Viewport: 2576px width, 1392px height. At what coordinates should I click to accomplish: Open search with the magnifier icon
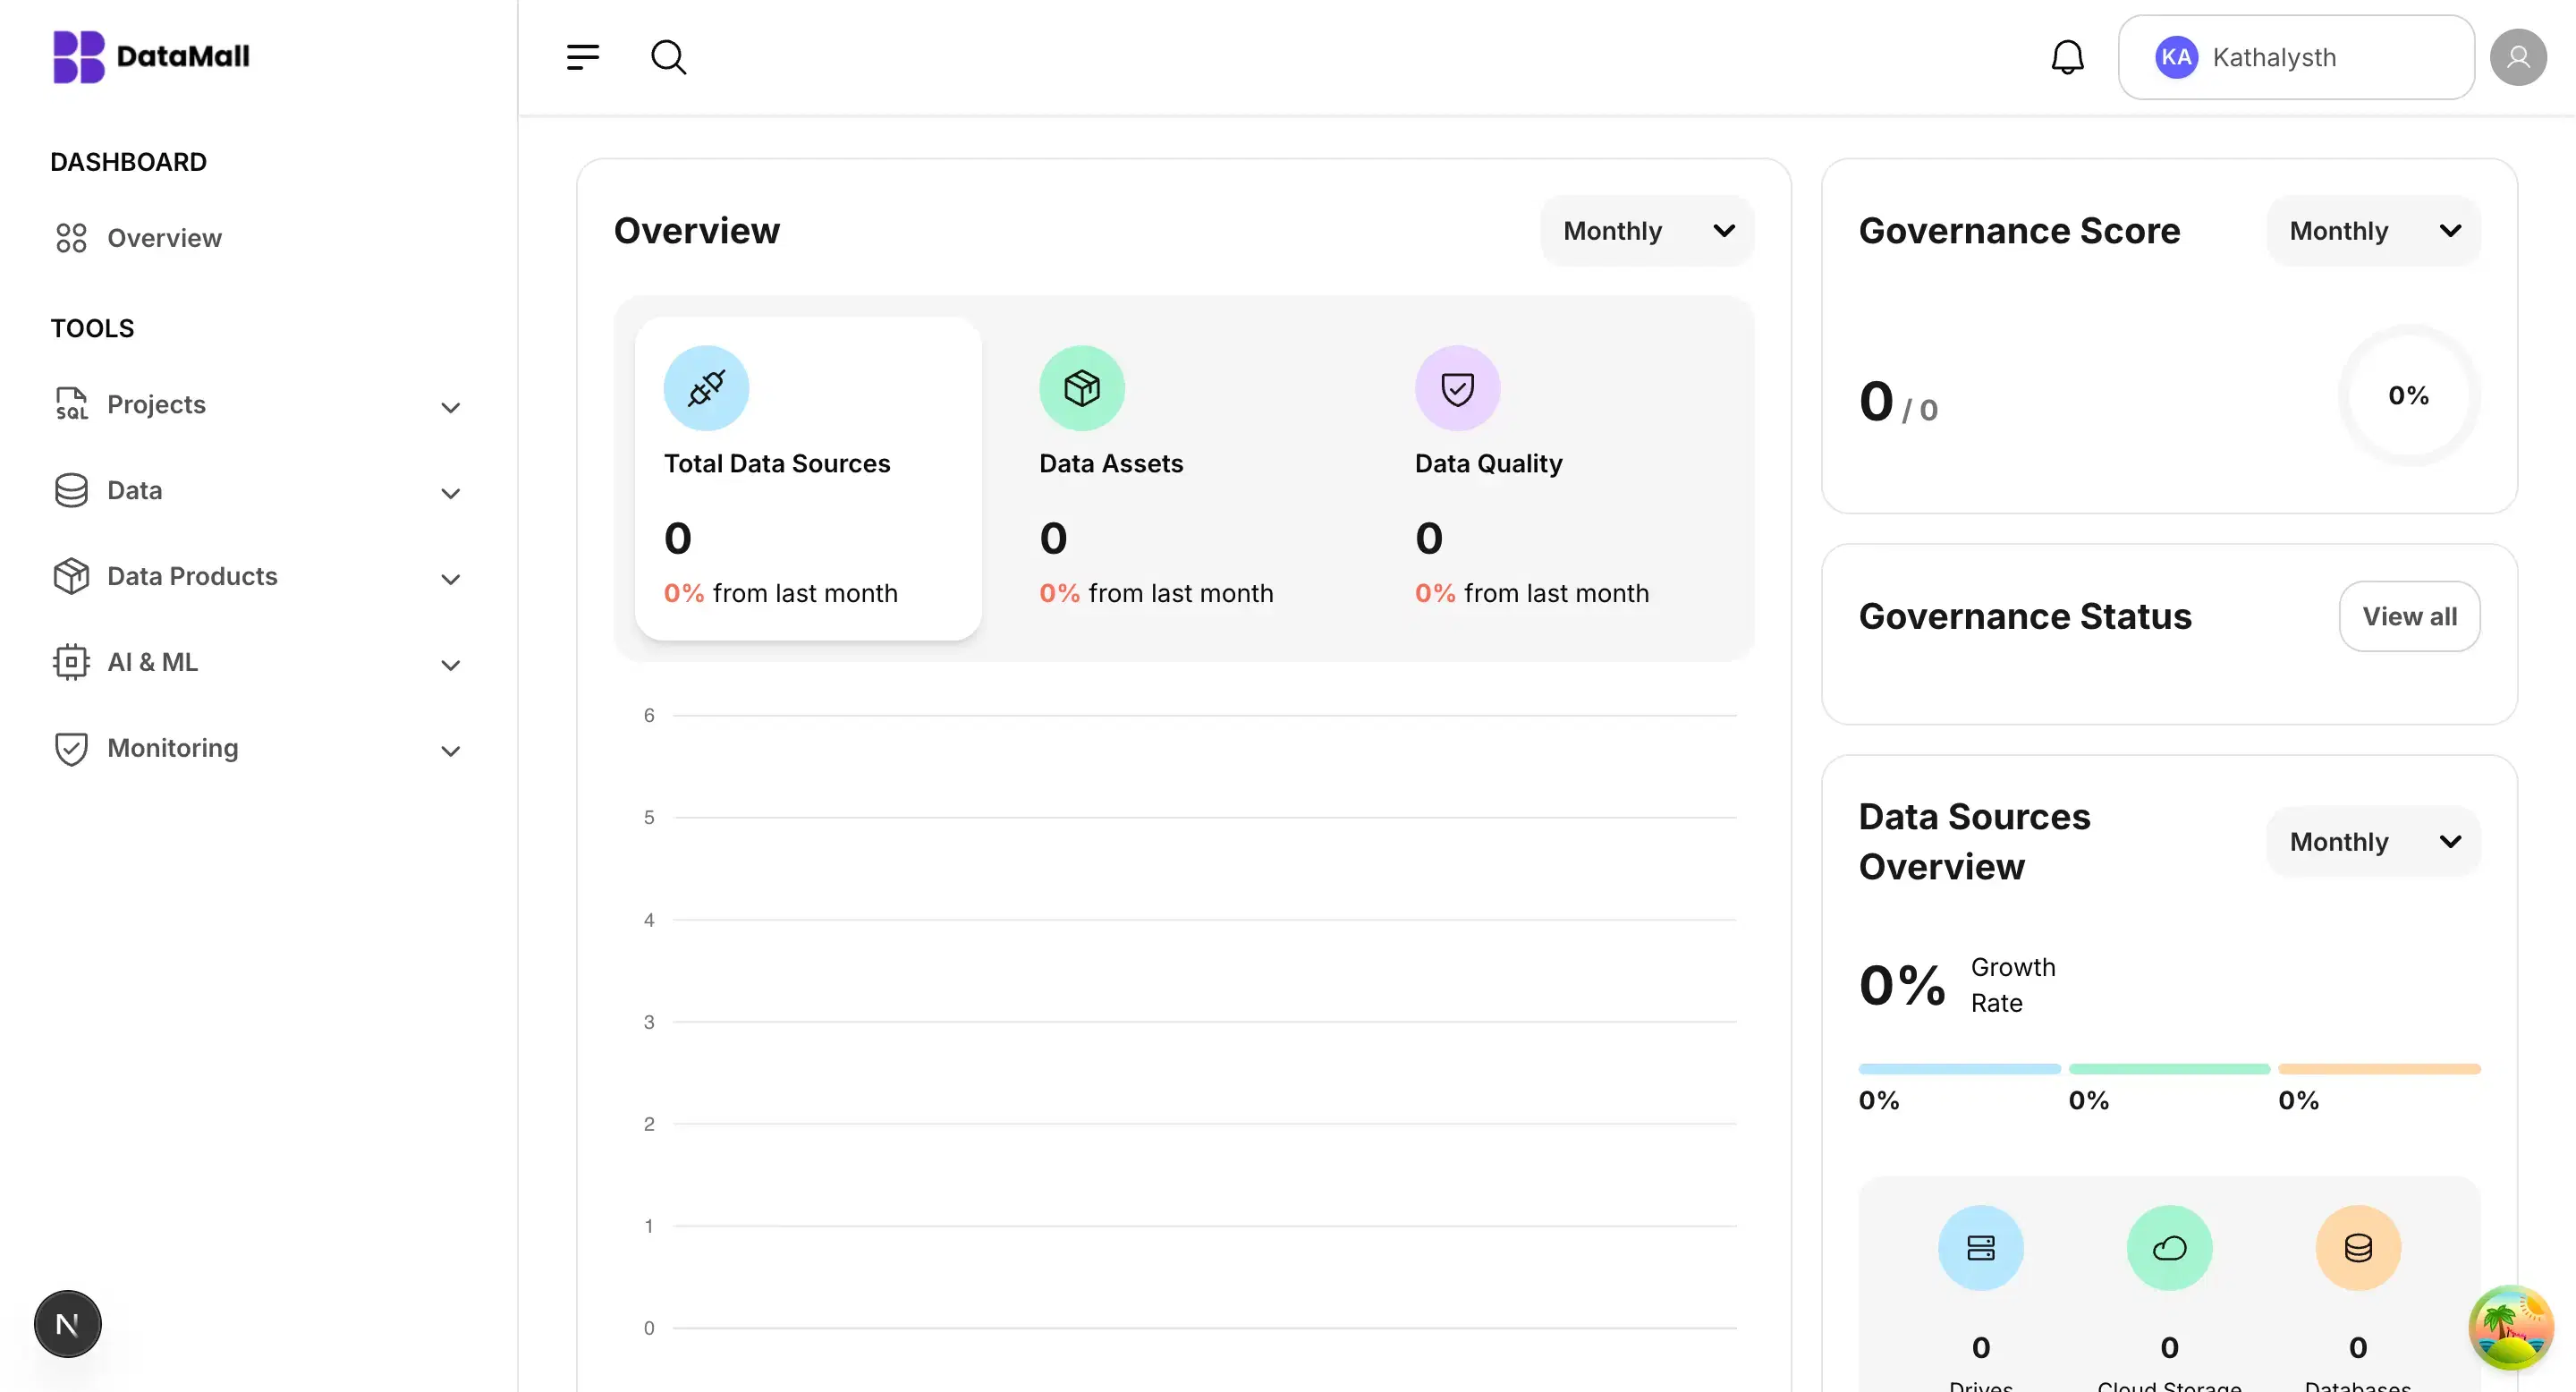(668, 57)
